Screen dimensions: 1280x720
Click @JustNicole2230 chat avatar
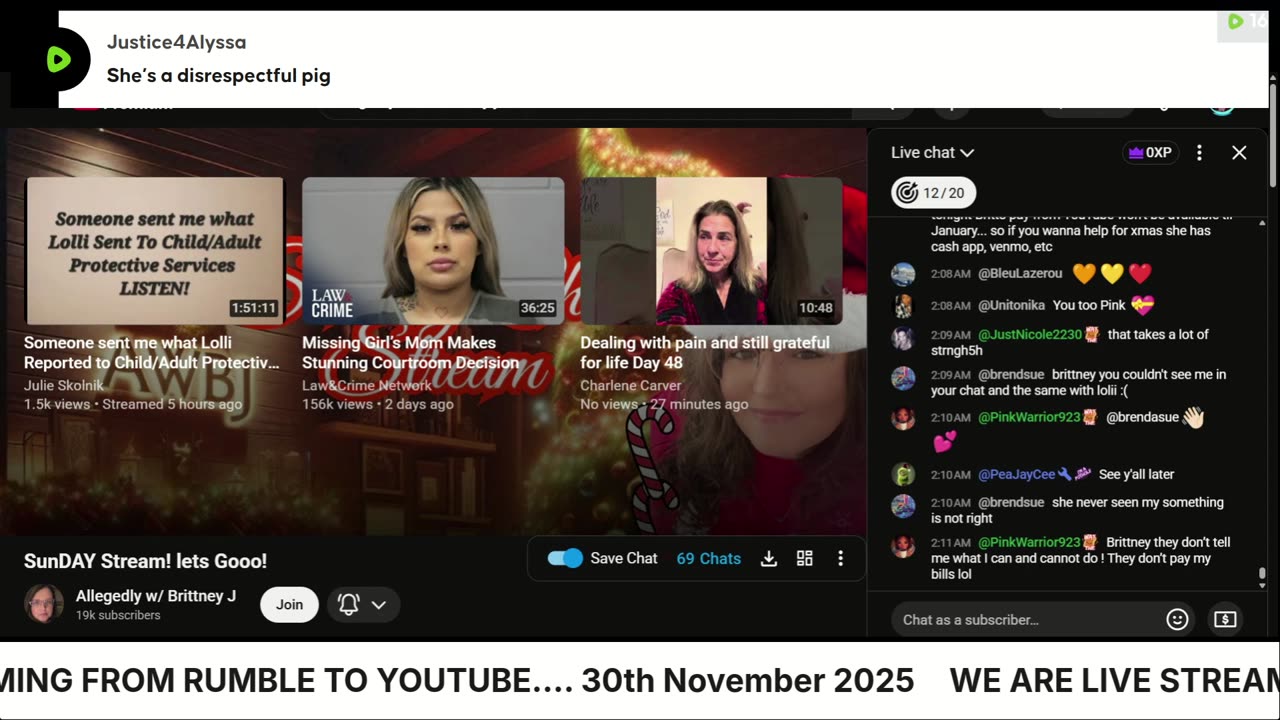click(903, 338)
